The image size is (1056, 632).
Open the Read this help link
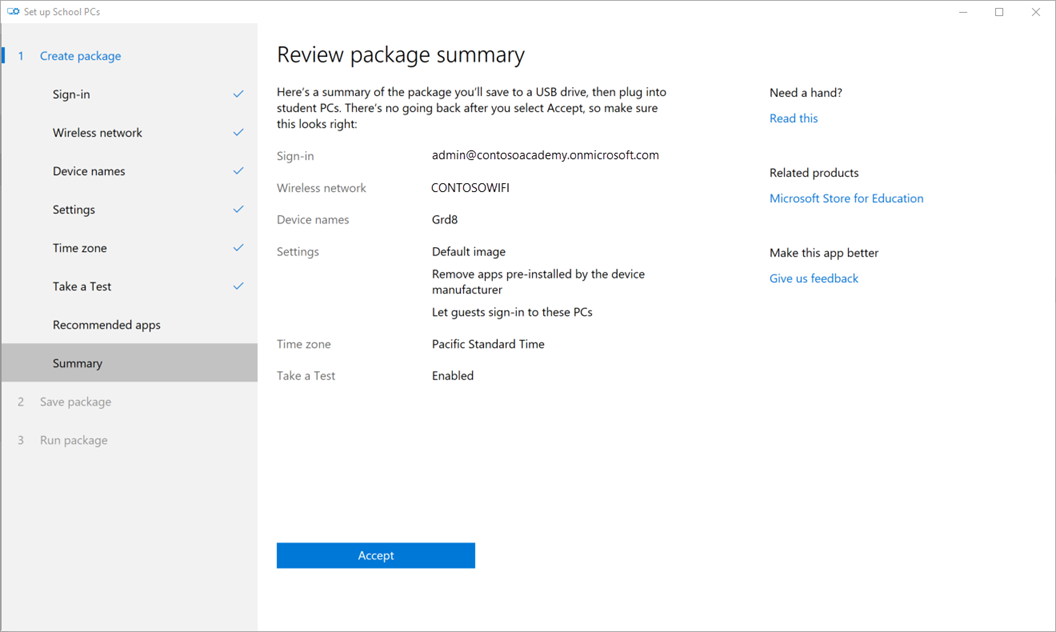[x=793, y=118]
